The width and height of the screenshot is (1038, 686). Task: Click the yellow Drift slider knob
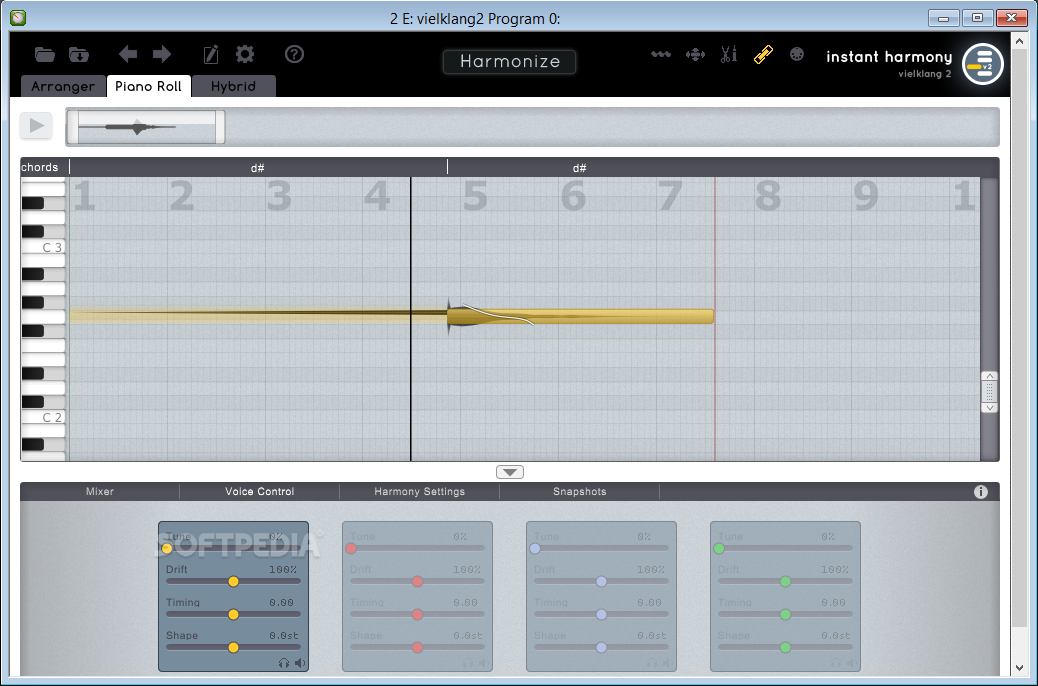point(233,581)
